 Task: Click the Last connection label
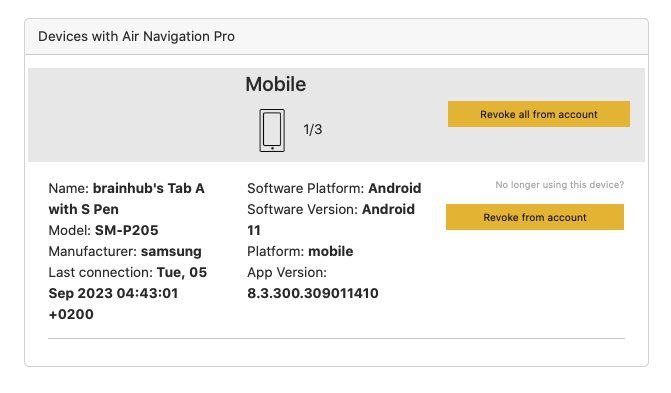click(x=101, y=272)
